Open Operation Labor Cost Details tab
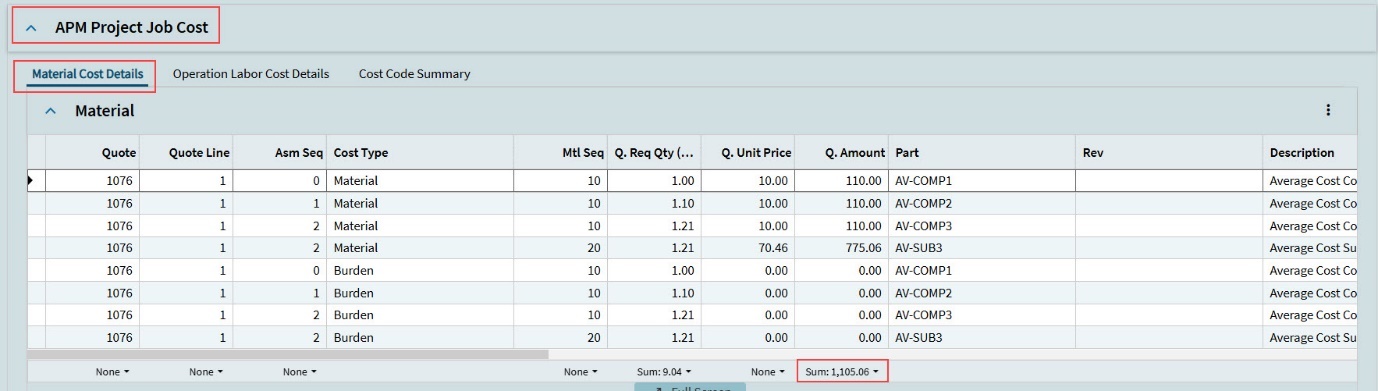1378x391 pixels. tap(251, 74)
